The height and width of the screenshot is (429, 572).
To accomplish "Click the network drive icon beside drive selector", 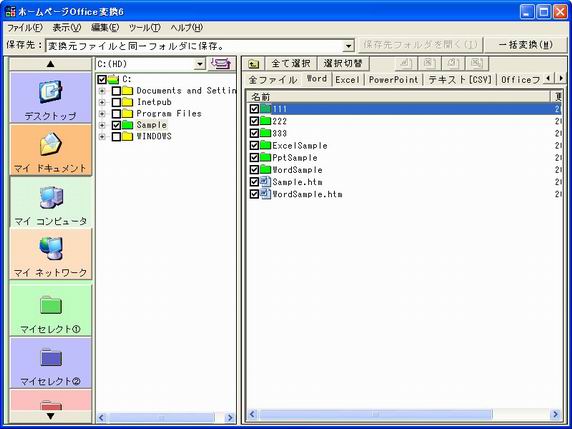I will coord(221,64).
